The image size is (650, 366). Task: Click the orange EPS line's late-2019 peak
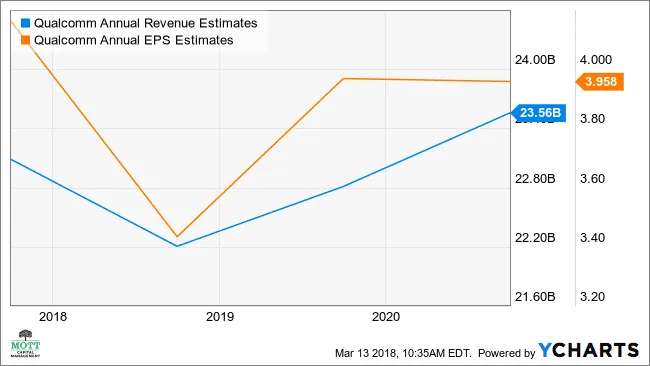pos(344,78)
